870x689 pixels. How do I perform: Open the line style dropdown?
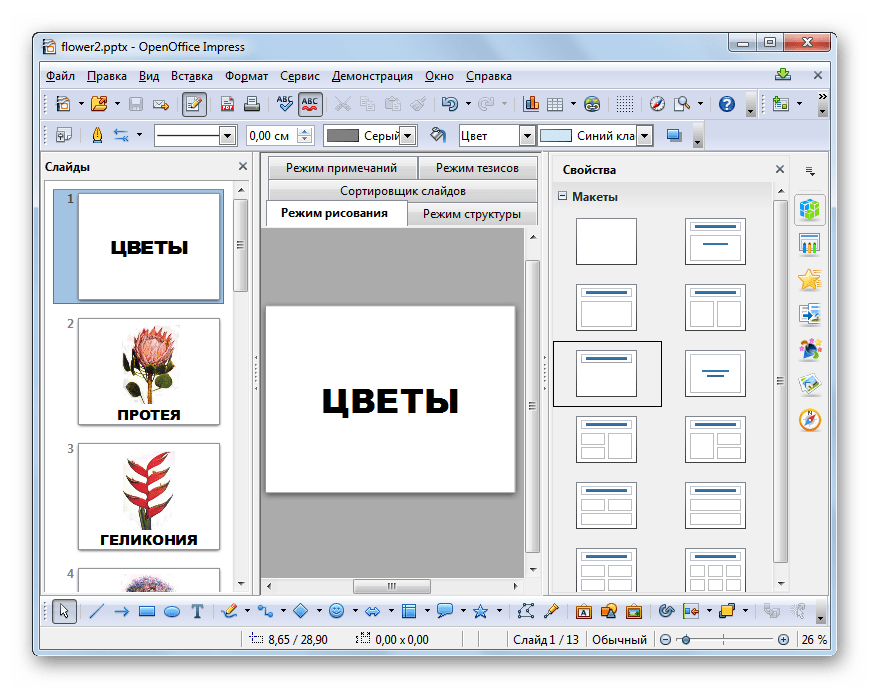pos(227,135)
